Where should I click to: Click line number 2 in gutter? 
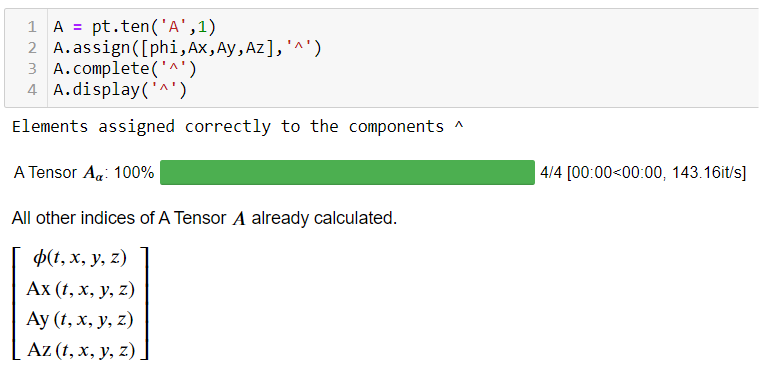pos(32,48)
